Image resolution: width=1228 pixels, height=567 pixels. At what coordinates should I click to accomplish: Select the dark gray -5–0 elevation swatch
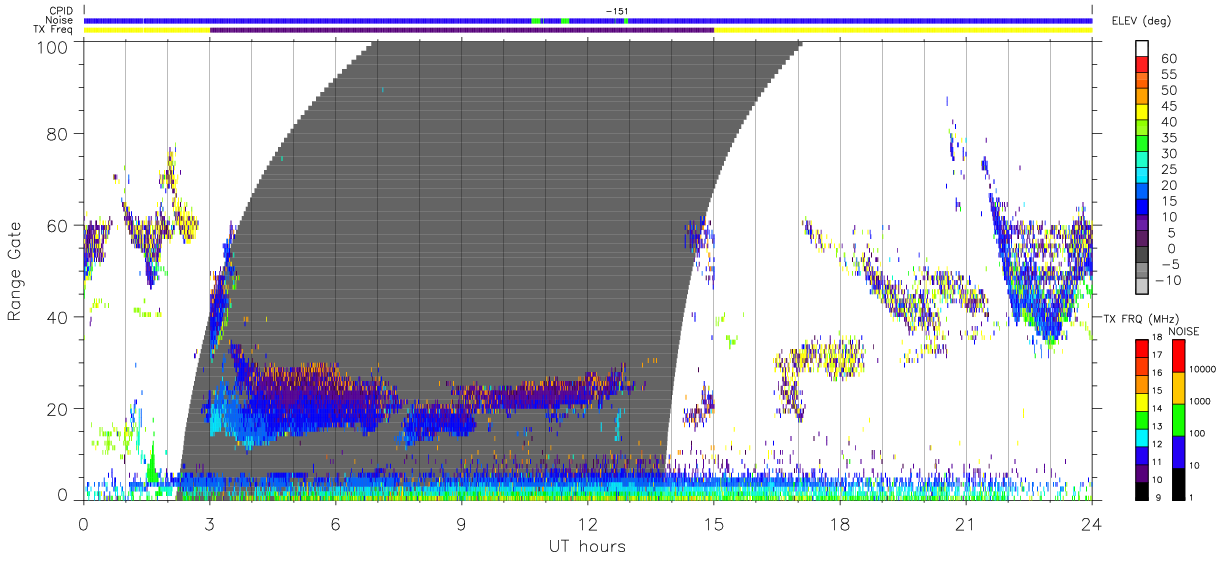pos(1142,255)
